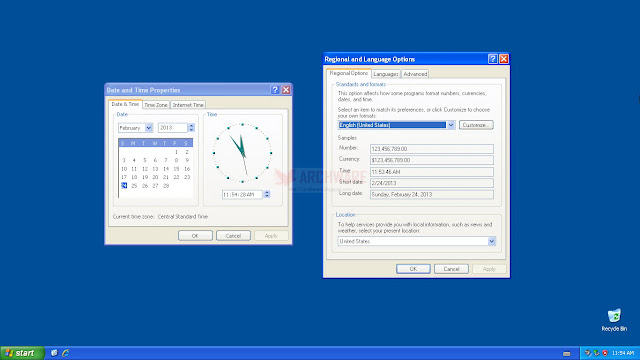This screenshot has width=640, height=360.
Task: Select day 1 in the calendar
Action: click(x=176, y=152)
